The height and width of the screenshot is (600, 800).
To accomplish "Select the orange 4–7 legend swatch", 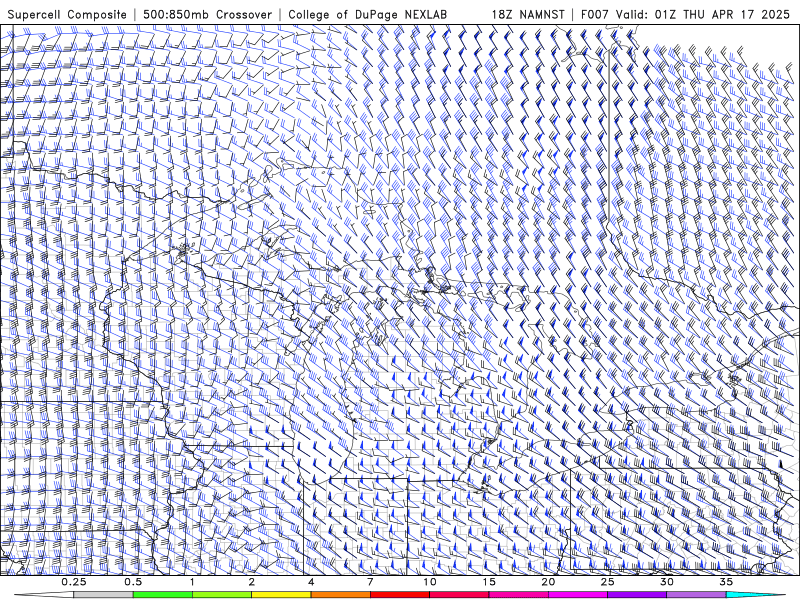I will (340, 595).
